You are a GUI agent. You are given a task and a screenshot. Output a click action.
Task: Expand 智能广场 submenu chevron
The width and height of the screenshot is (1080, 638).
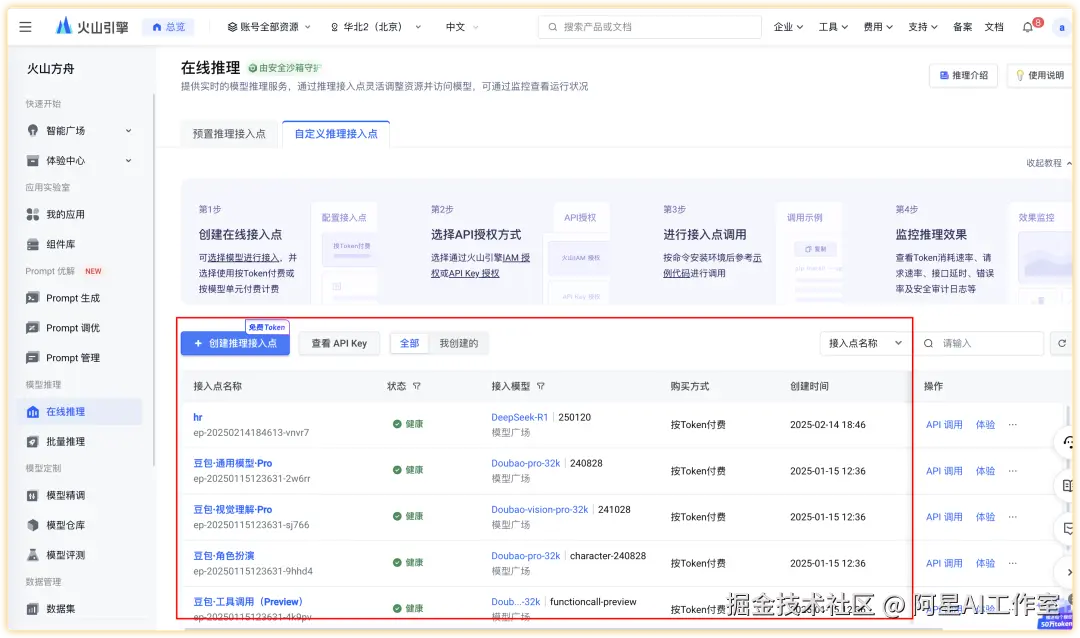128,130
